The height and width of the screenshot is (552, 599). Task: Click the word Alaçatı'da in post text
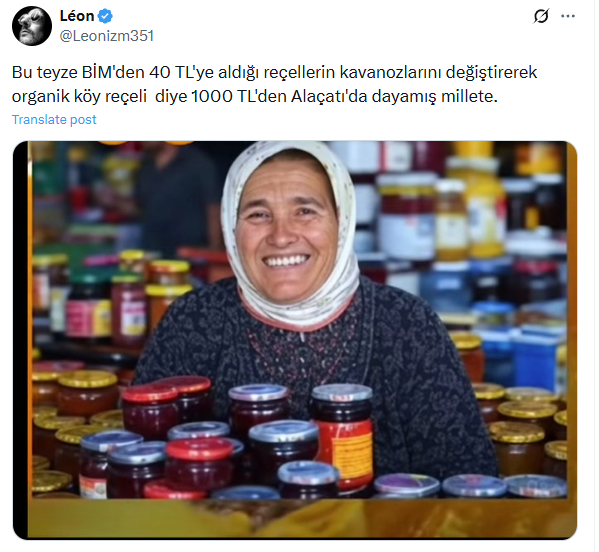tap(329, 96)
